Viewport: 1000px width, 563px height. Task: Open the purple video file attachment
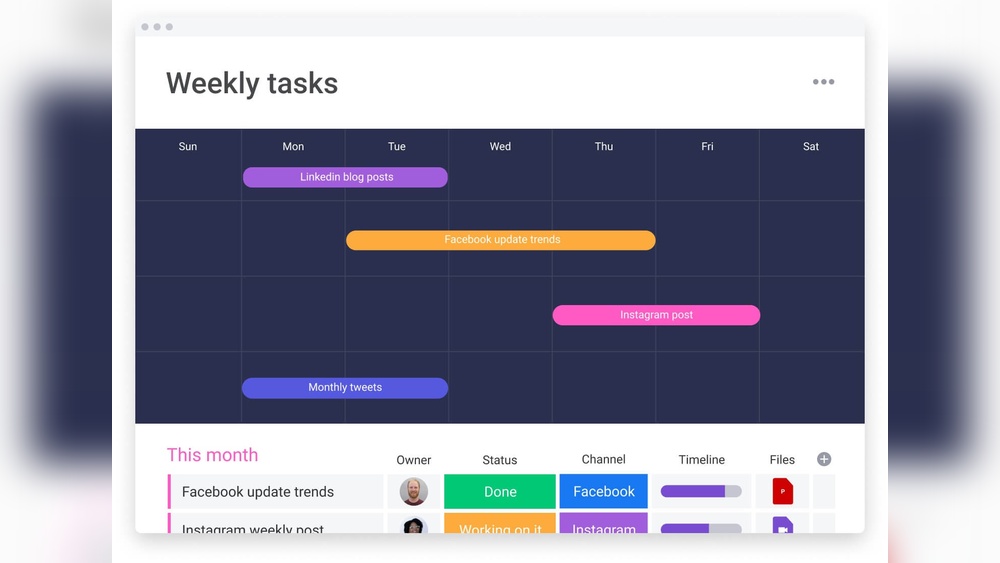pyautogui.click(x=782, y=525)
